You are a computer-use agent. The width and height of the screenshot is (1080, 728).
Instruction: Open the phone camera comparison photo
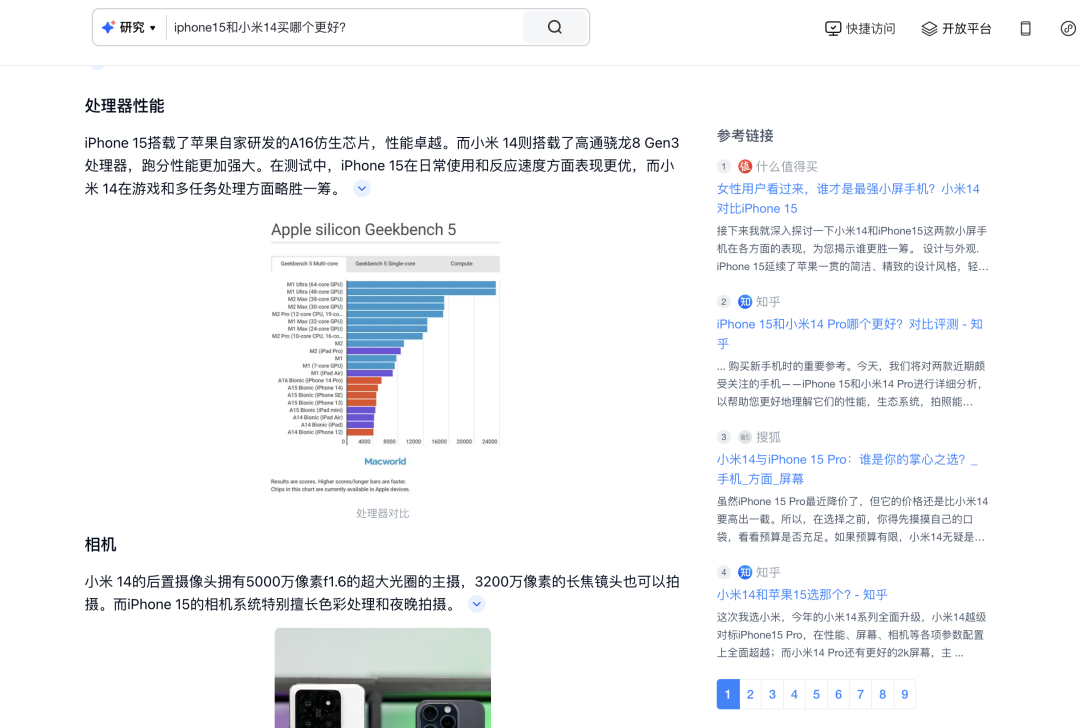pyautogui.click(x=383, y=678)
